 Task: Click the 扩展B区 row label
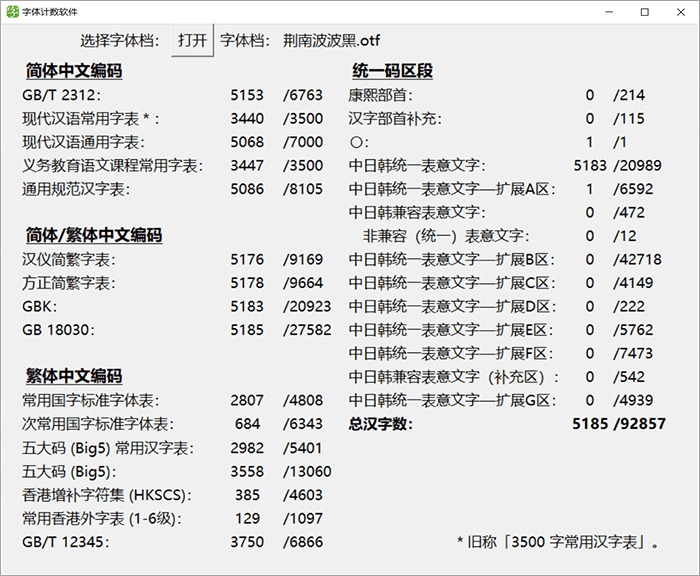click(452, 259)
